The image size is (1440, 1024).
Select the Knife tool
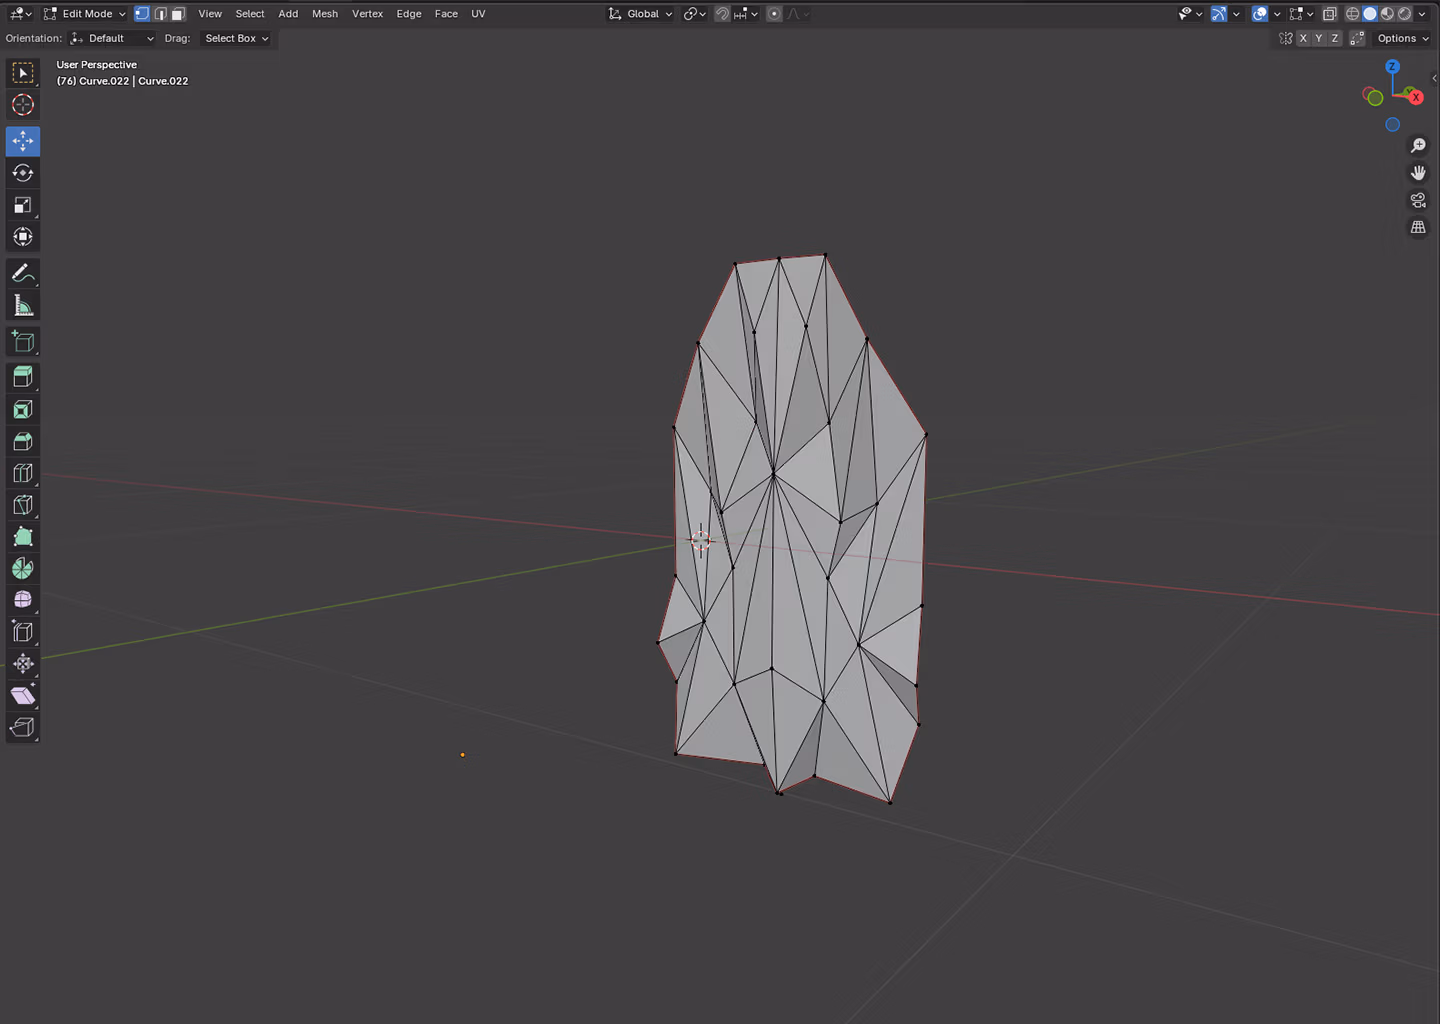(23, 505)
